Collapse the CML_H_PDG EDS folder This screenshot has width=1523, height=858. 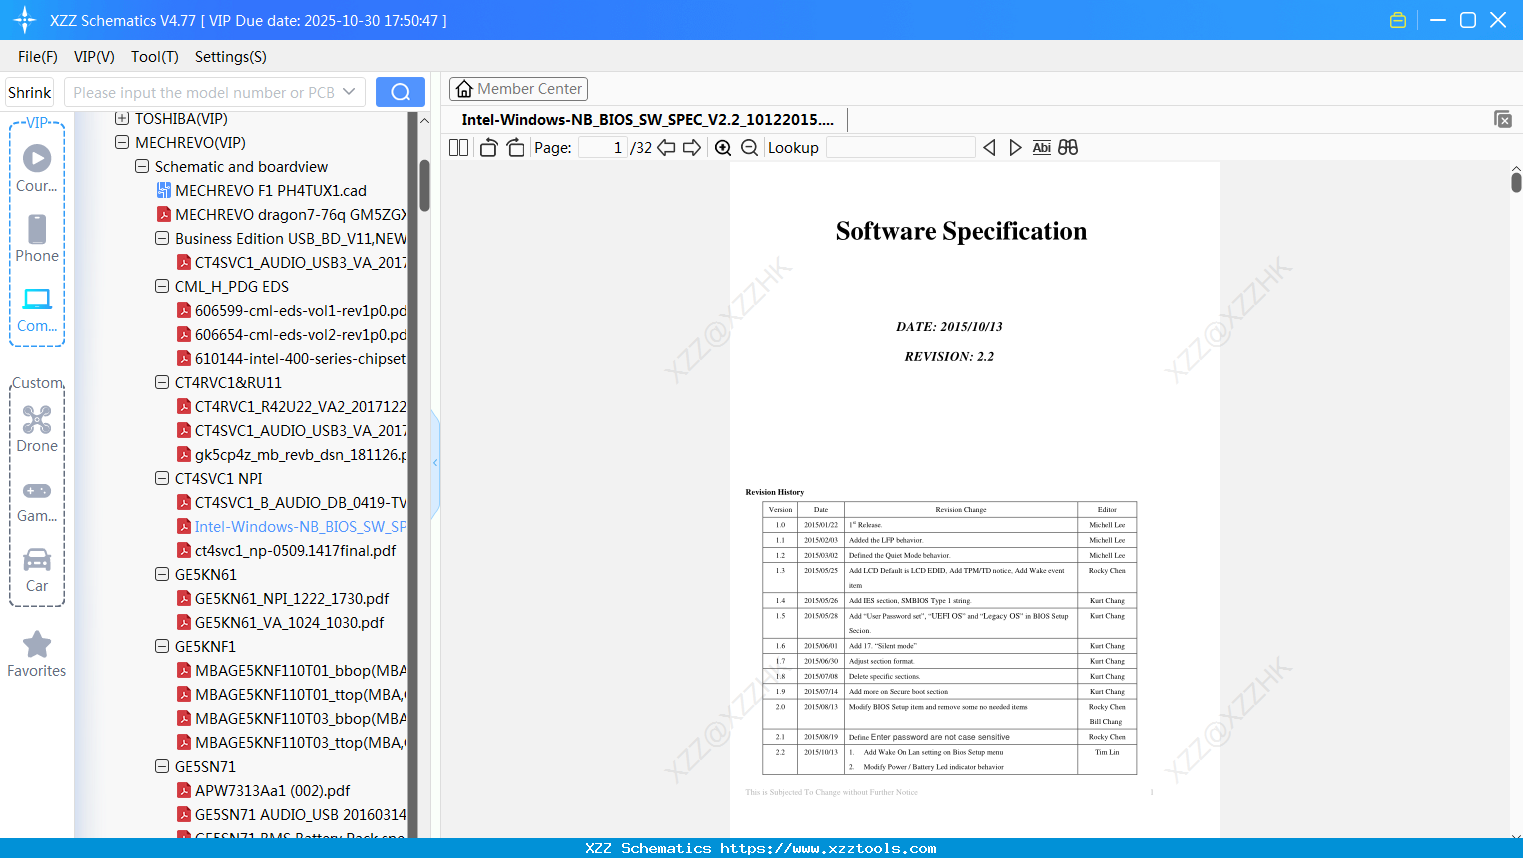[162, 287]
